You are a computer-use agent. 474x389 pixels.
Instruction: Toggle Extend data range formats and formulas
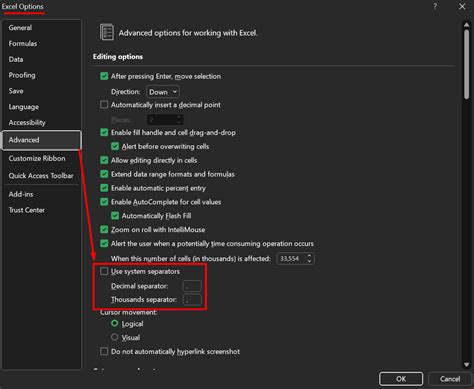(x=104, y=174)
